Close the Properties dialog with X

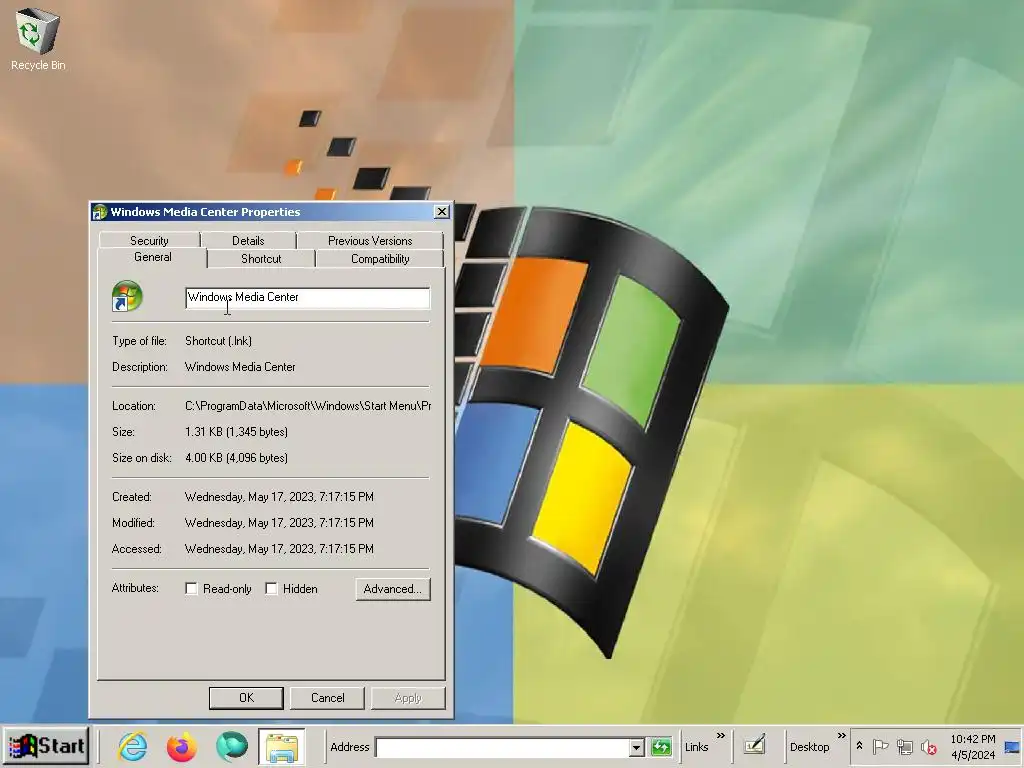pos(442,212)
